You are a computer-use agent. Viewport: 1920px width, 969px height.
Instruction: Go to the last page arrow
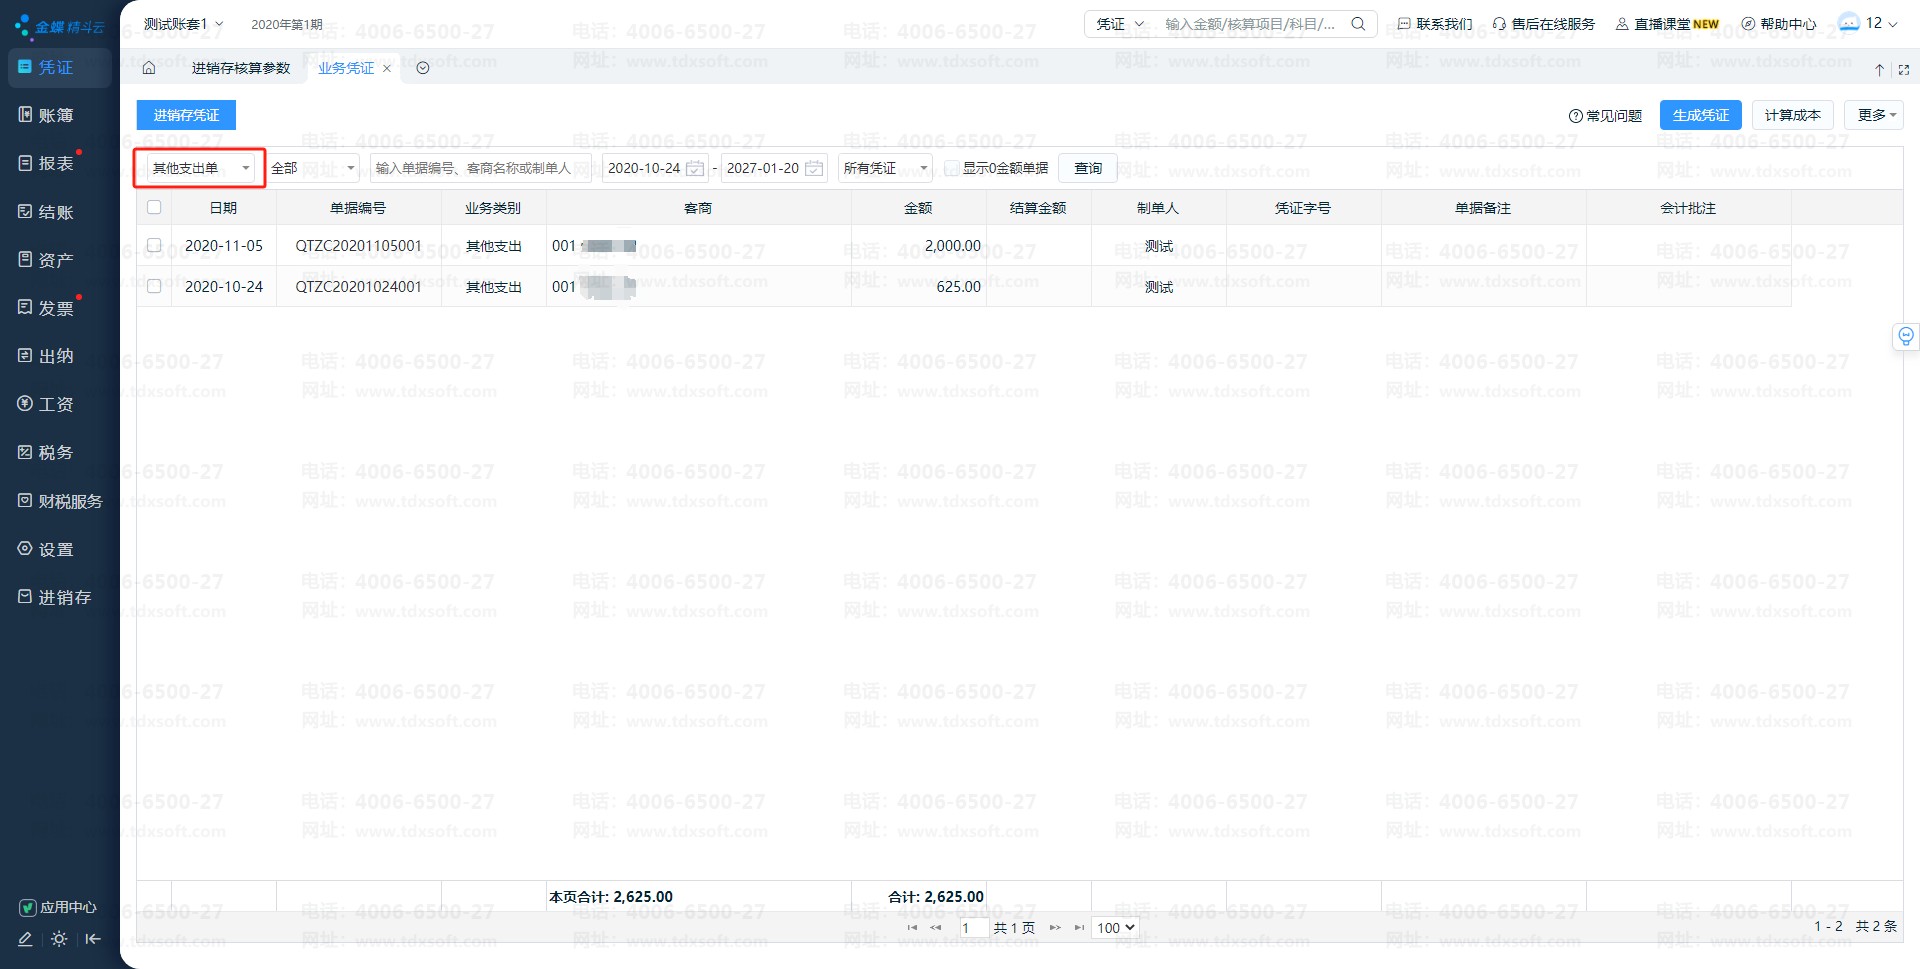click(x=1079, y=928)
